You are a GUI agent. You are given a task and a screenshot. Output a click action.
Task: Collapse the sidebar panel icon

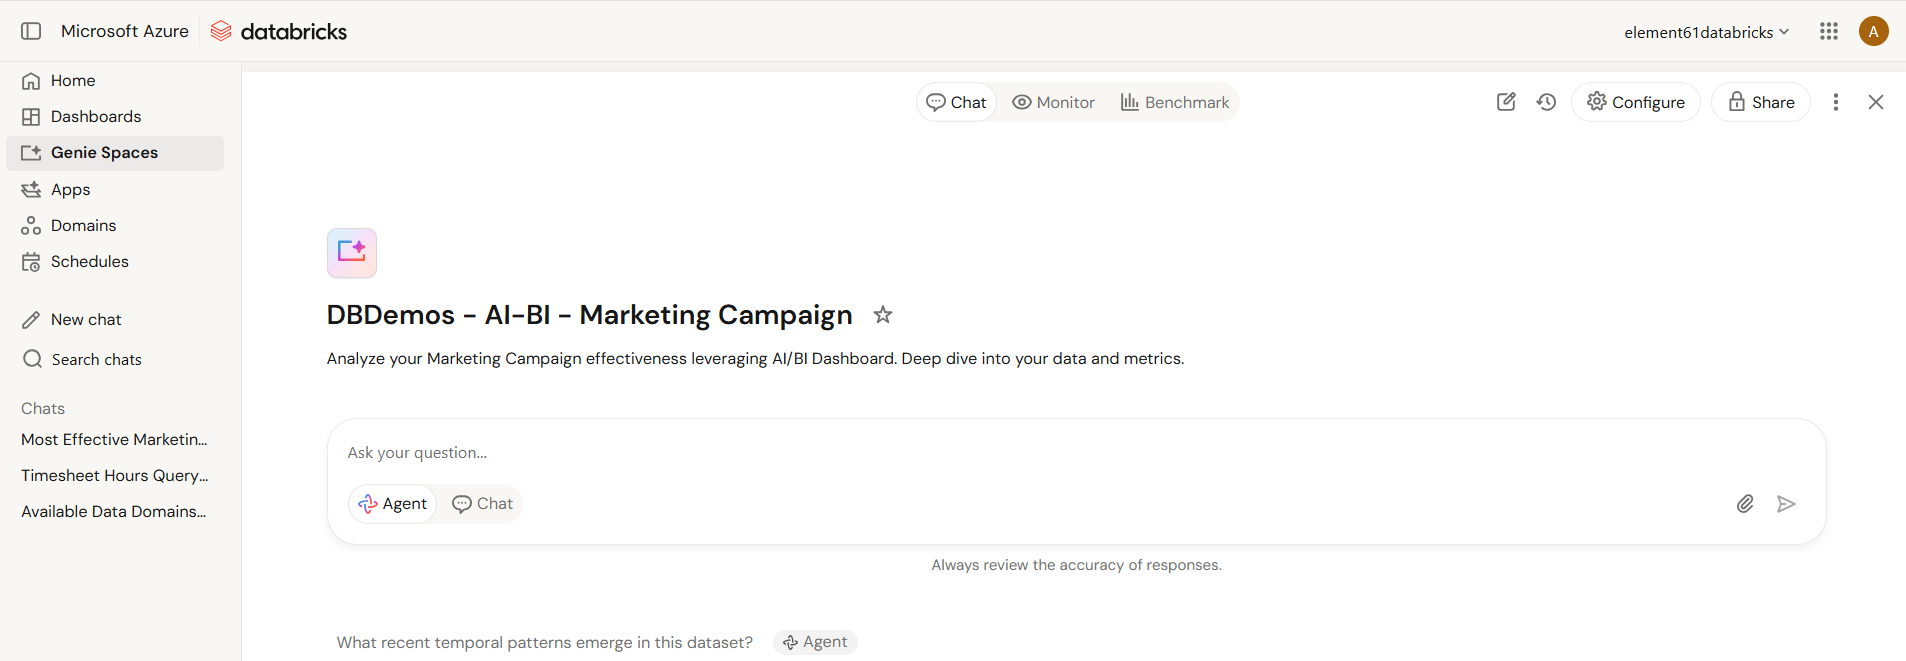pyautogui.click(x=31, y=31)
